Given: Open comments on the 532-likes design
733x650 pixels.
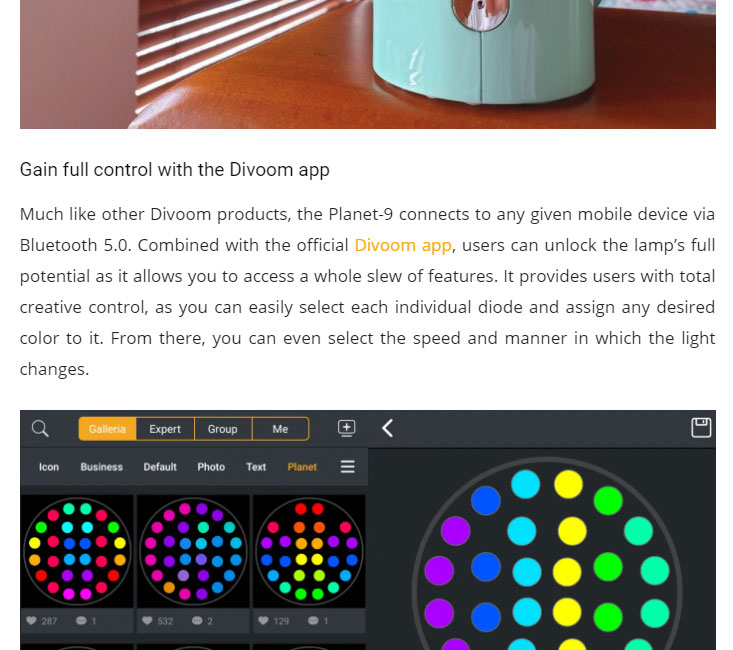Looking at the screenshot, I should coord(197,621).
